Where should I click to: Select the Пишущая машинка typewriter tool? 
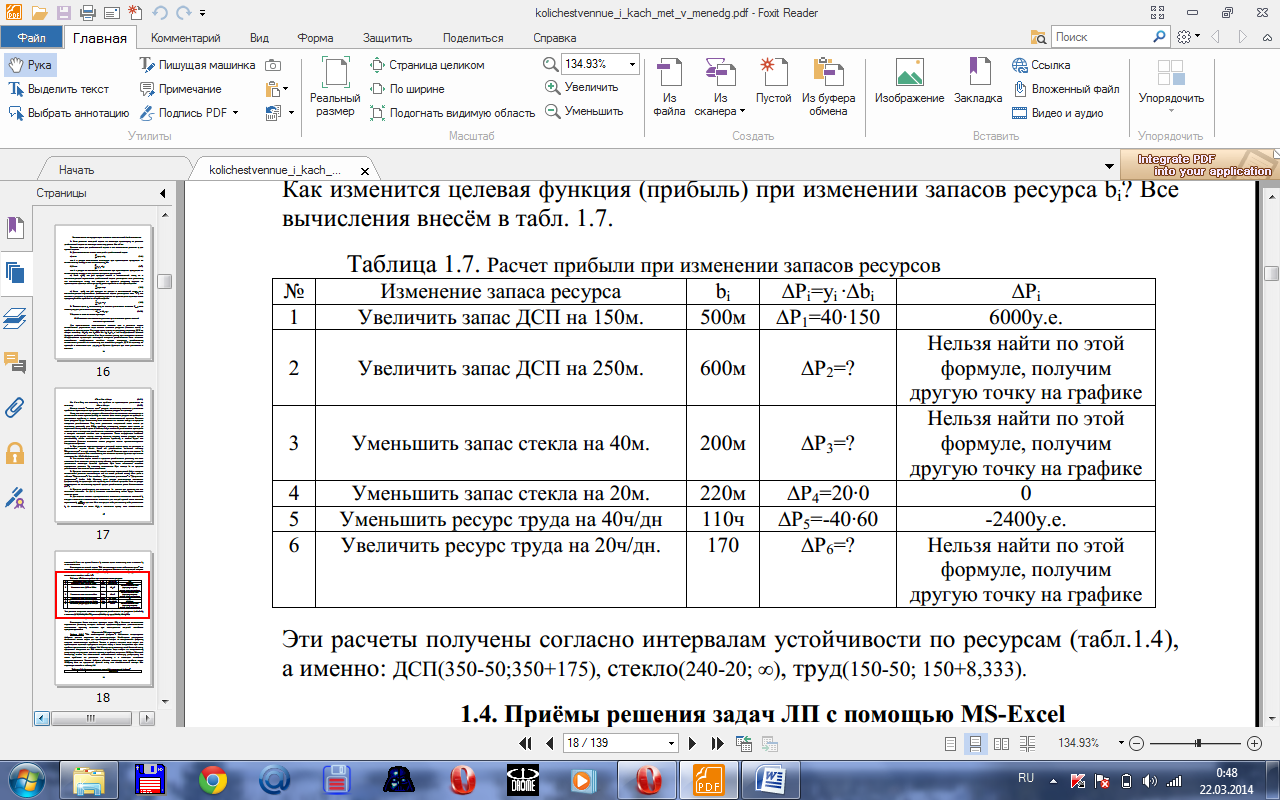tap(197, 64)
